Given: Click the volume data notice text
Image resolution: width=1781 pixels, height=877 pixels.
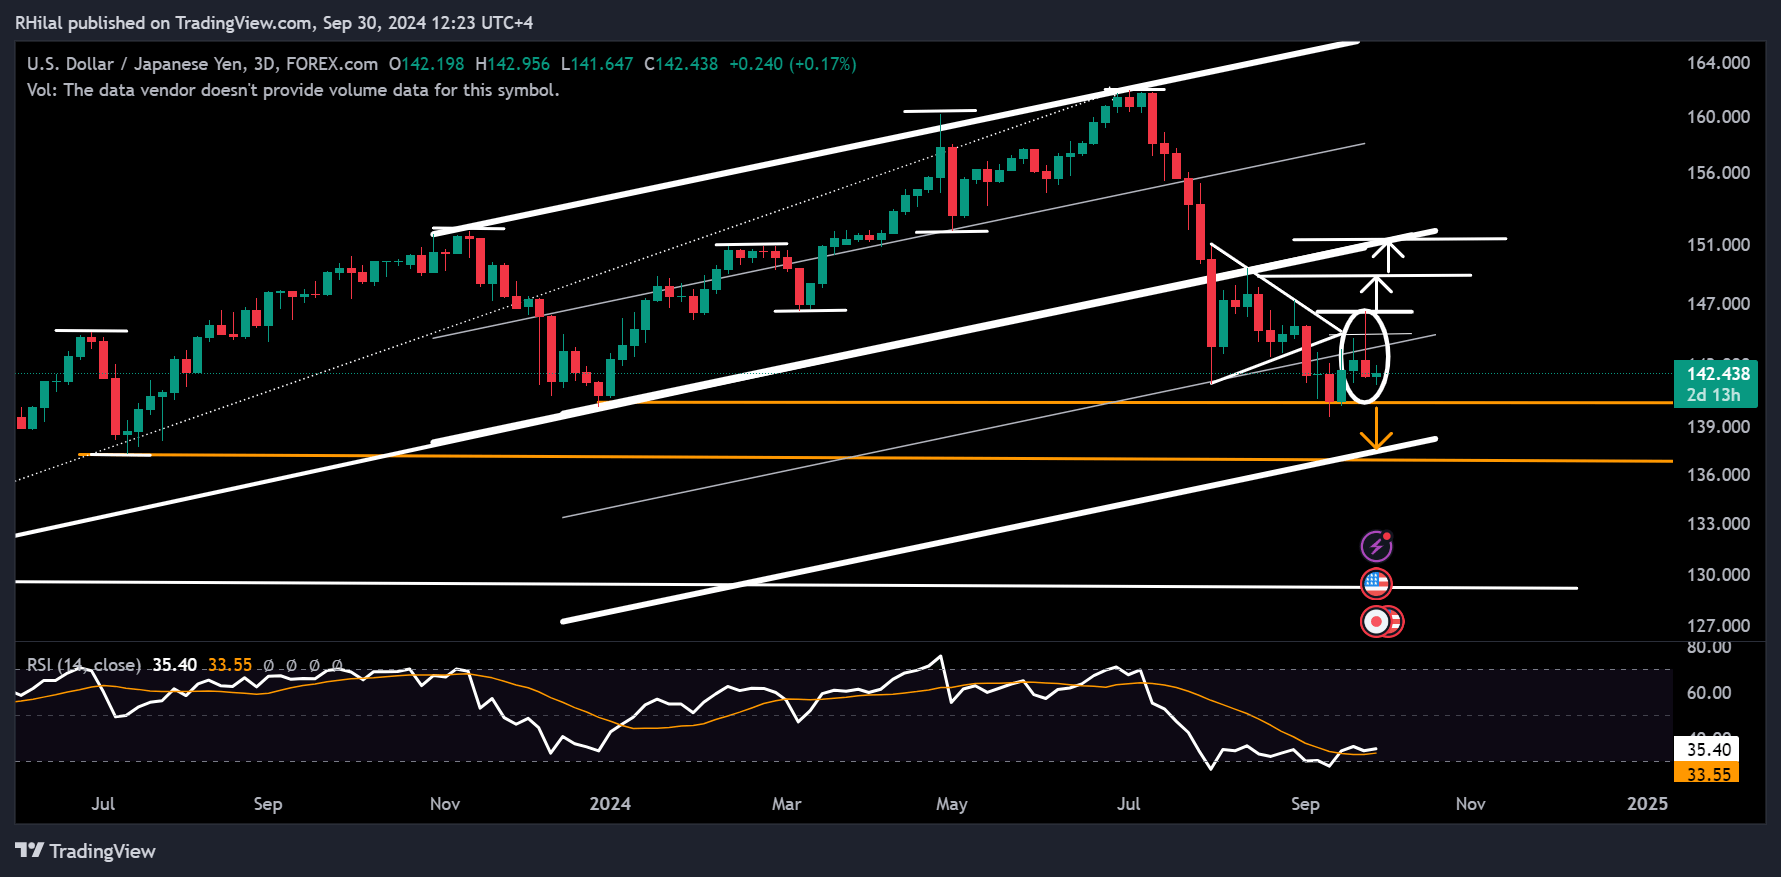Looking at the screenshot, I should [293, 90].
